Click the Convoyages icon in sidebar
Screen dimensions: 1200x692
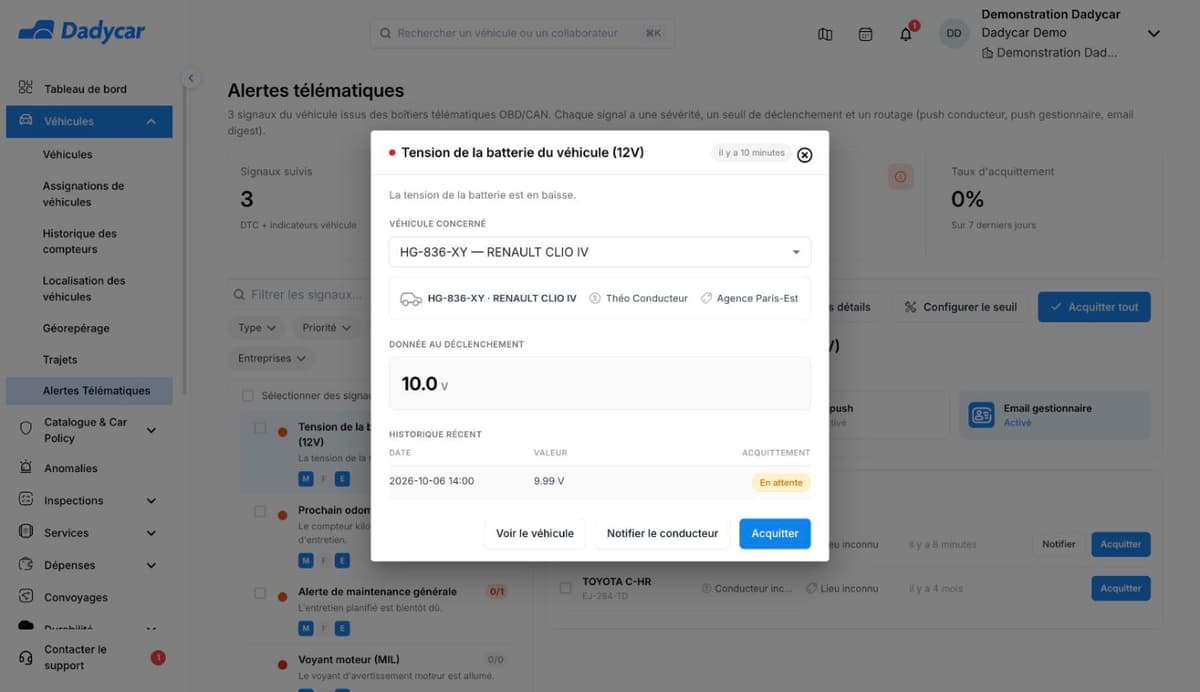click(26, 597)
